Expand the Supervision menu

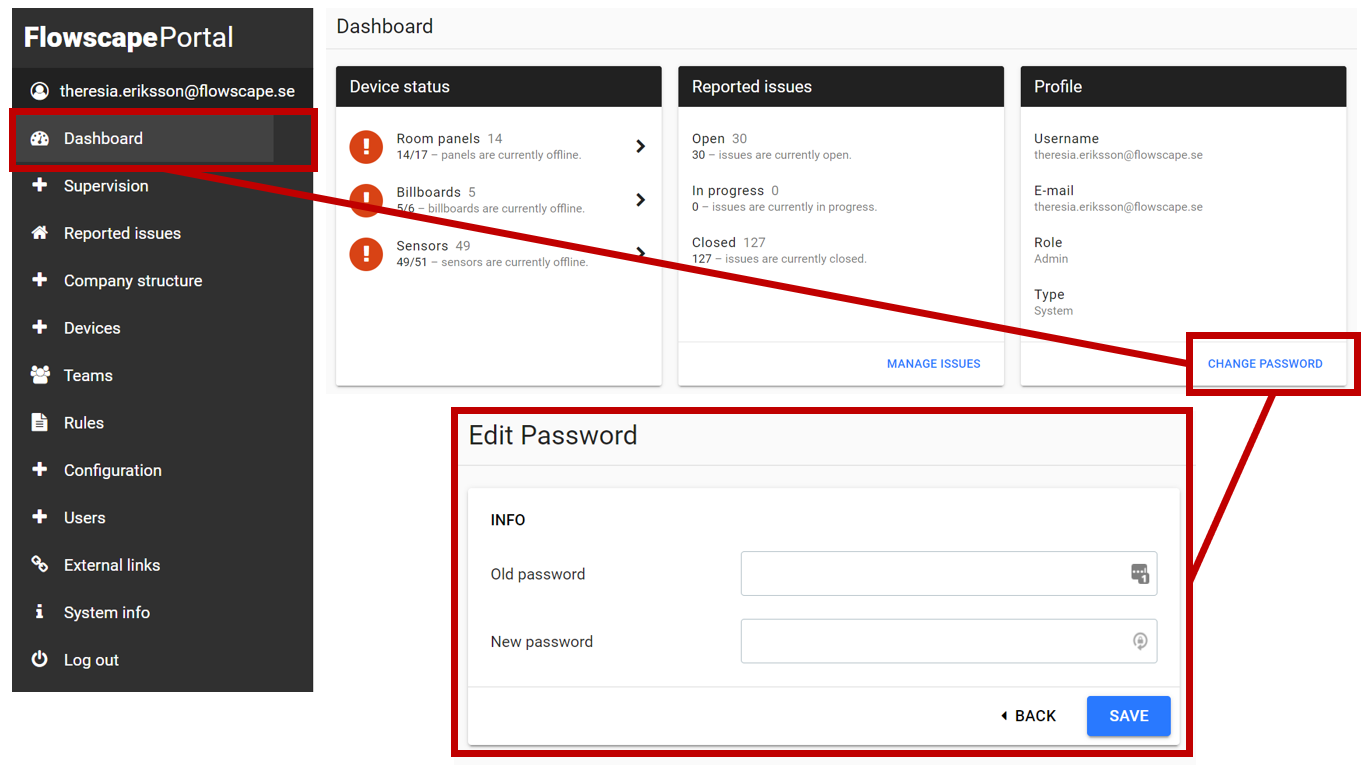pos(162,186)
